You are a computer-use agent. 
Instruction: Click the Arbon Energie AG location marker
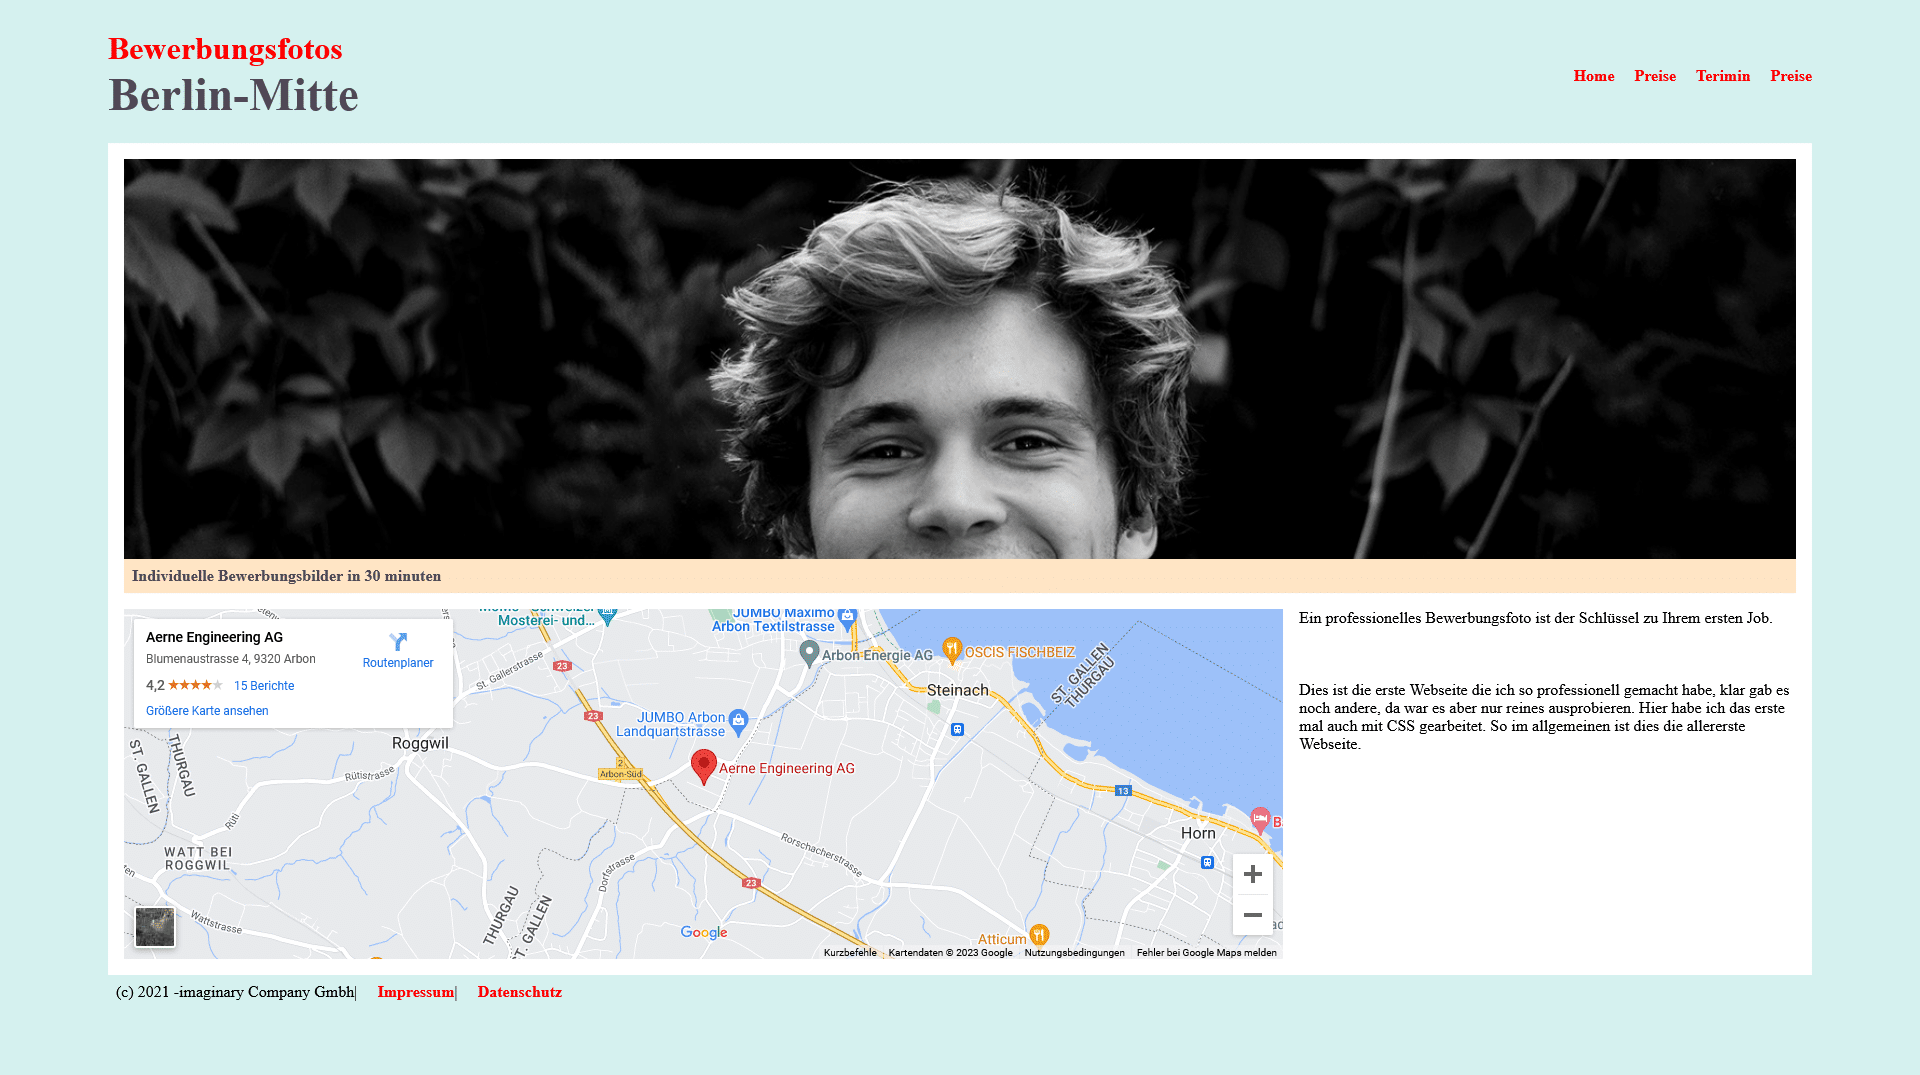[810, 654]
